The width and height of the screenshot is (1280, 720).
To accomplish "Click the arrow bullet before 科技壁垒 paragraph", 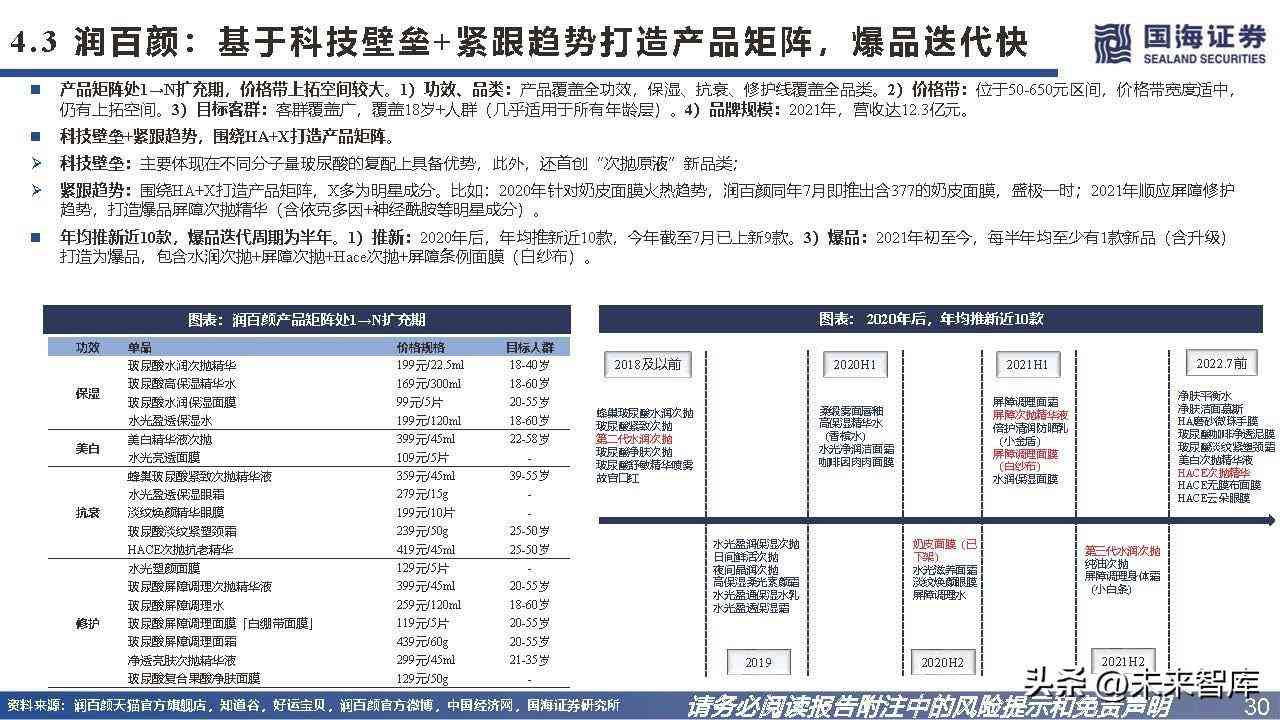I will [36, 164].
